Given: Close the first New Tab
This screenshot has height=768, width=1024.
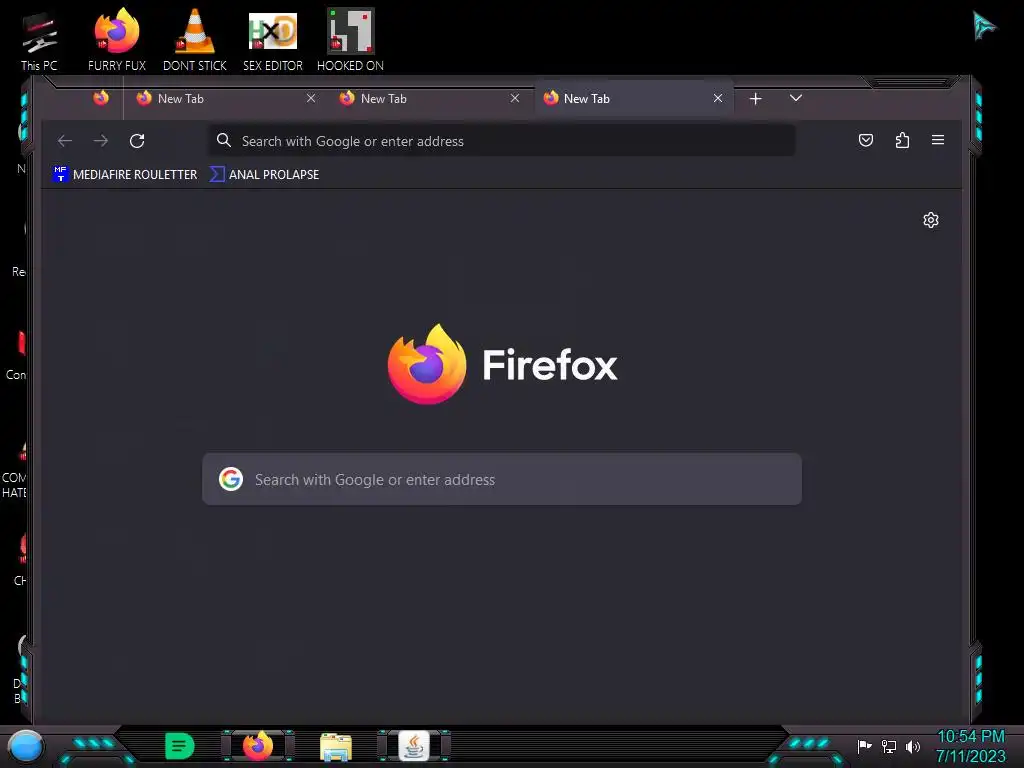Looking at the screenshot, I should click(x=311, y=98).
